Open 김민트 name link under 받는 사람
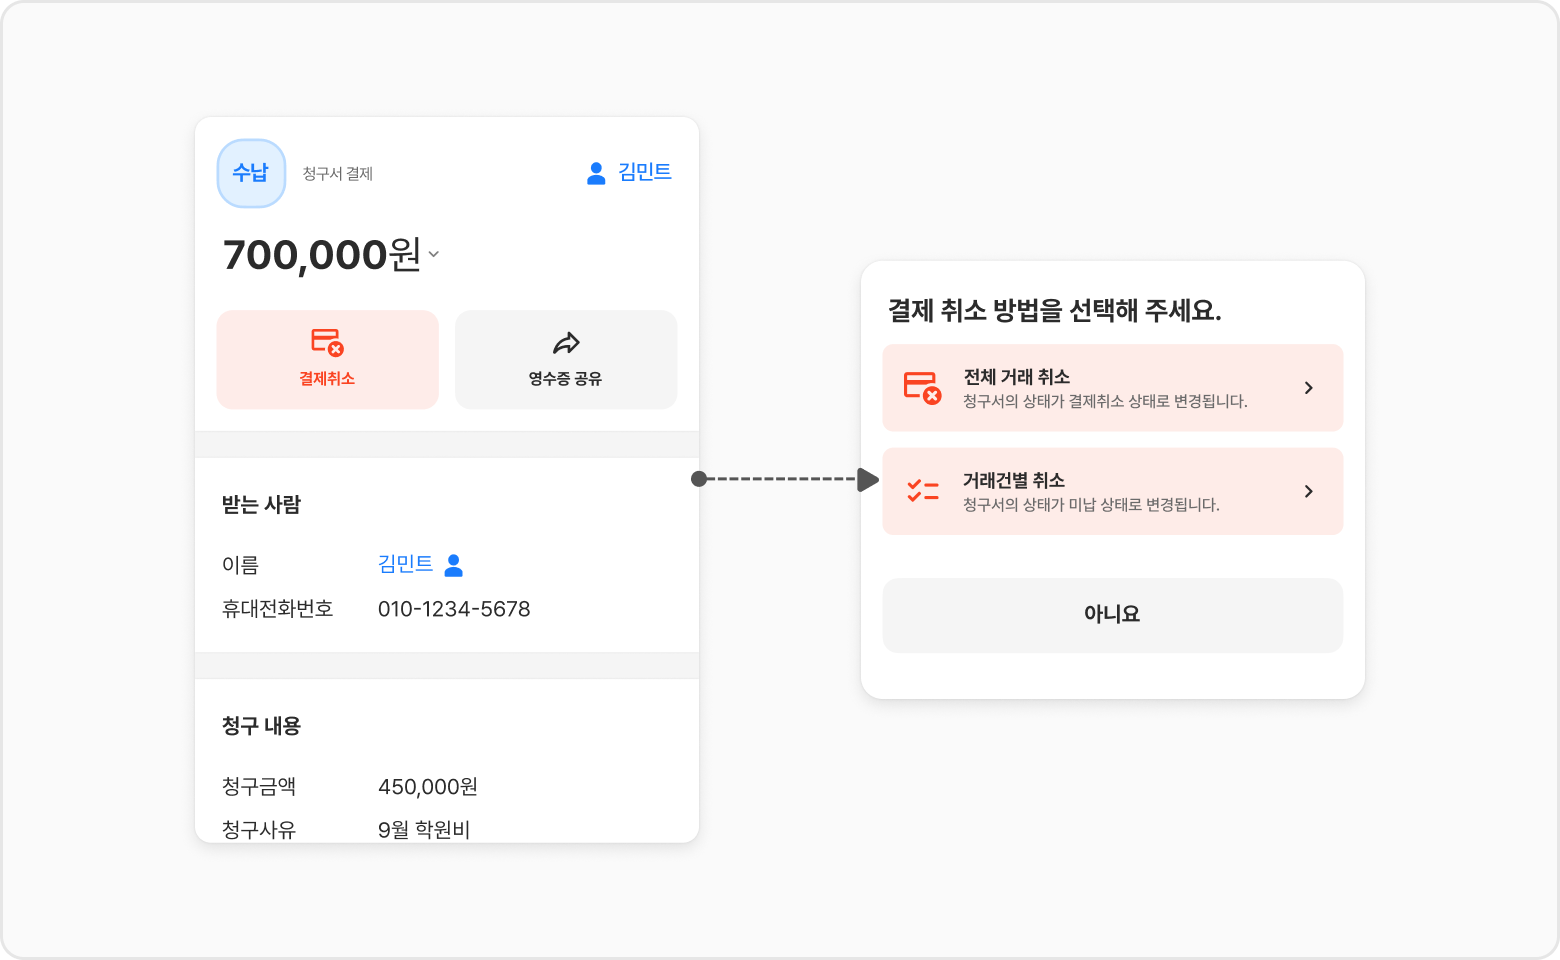1560x960 pixels. [x=405, y=564]
